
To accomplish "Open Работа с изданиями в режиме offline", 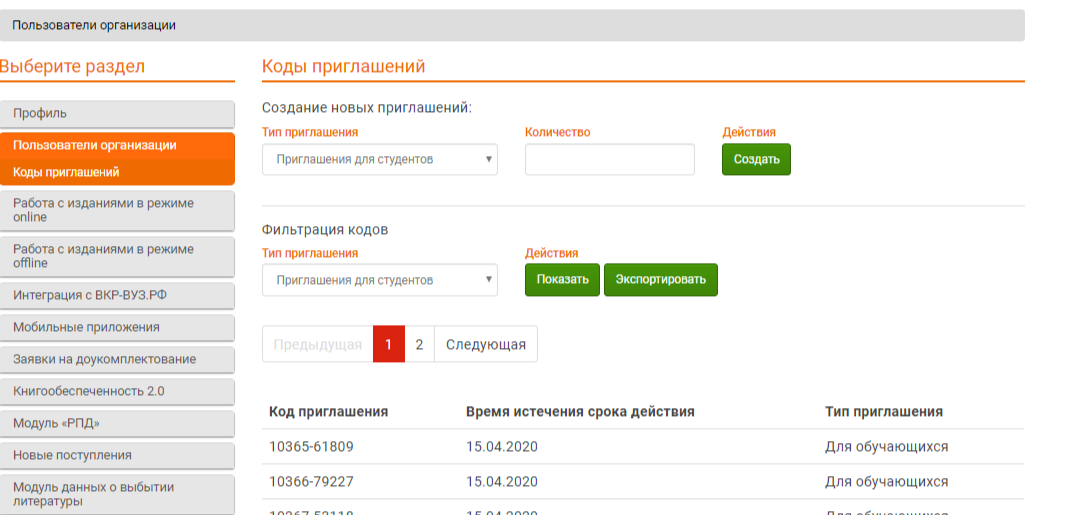I will point(117,256).
